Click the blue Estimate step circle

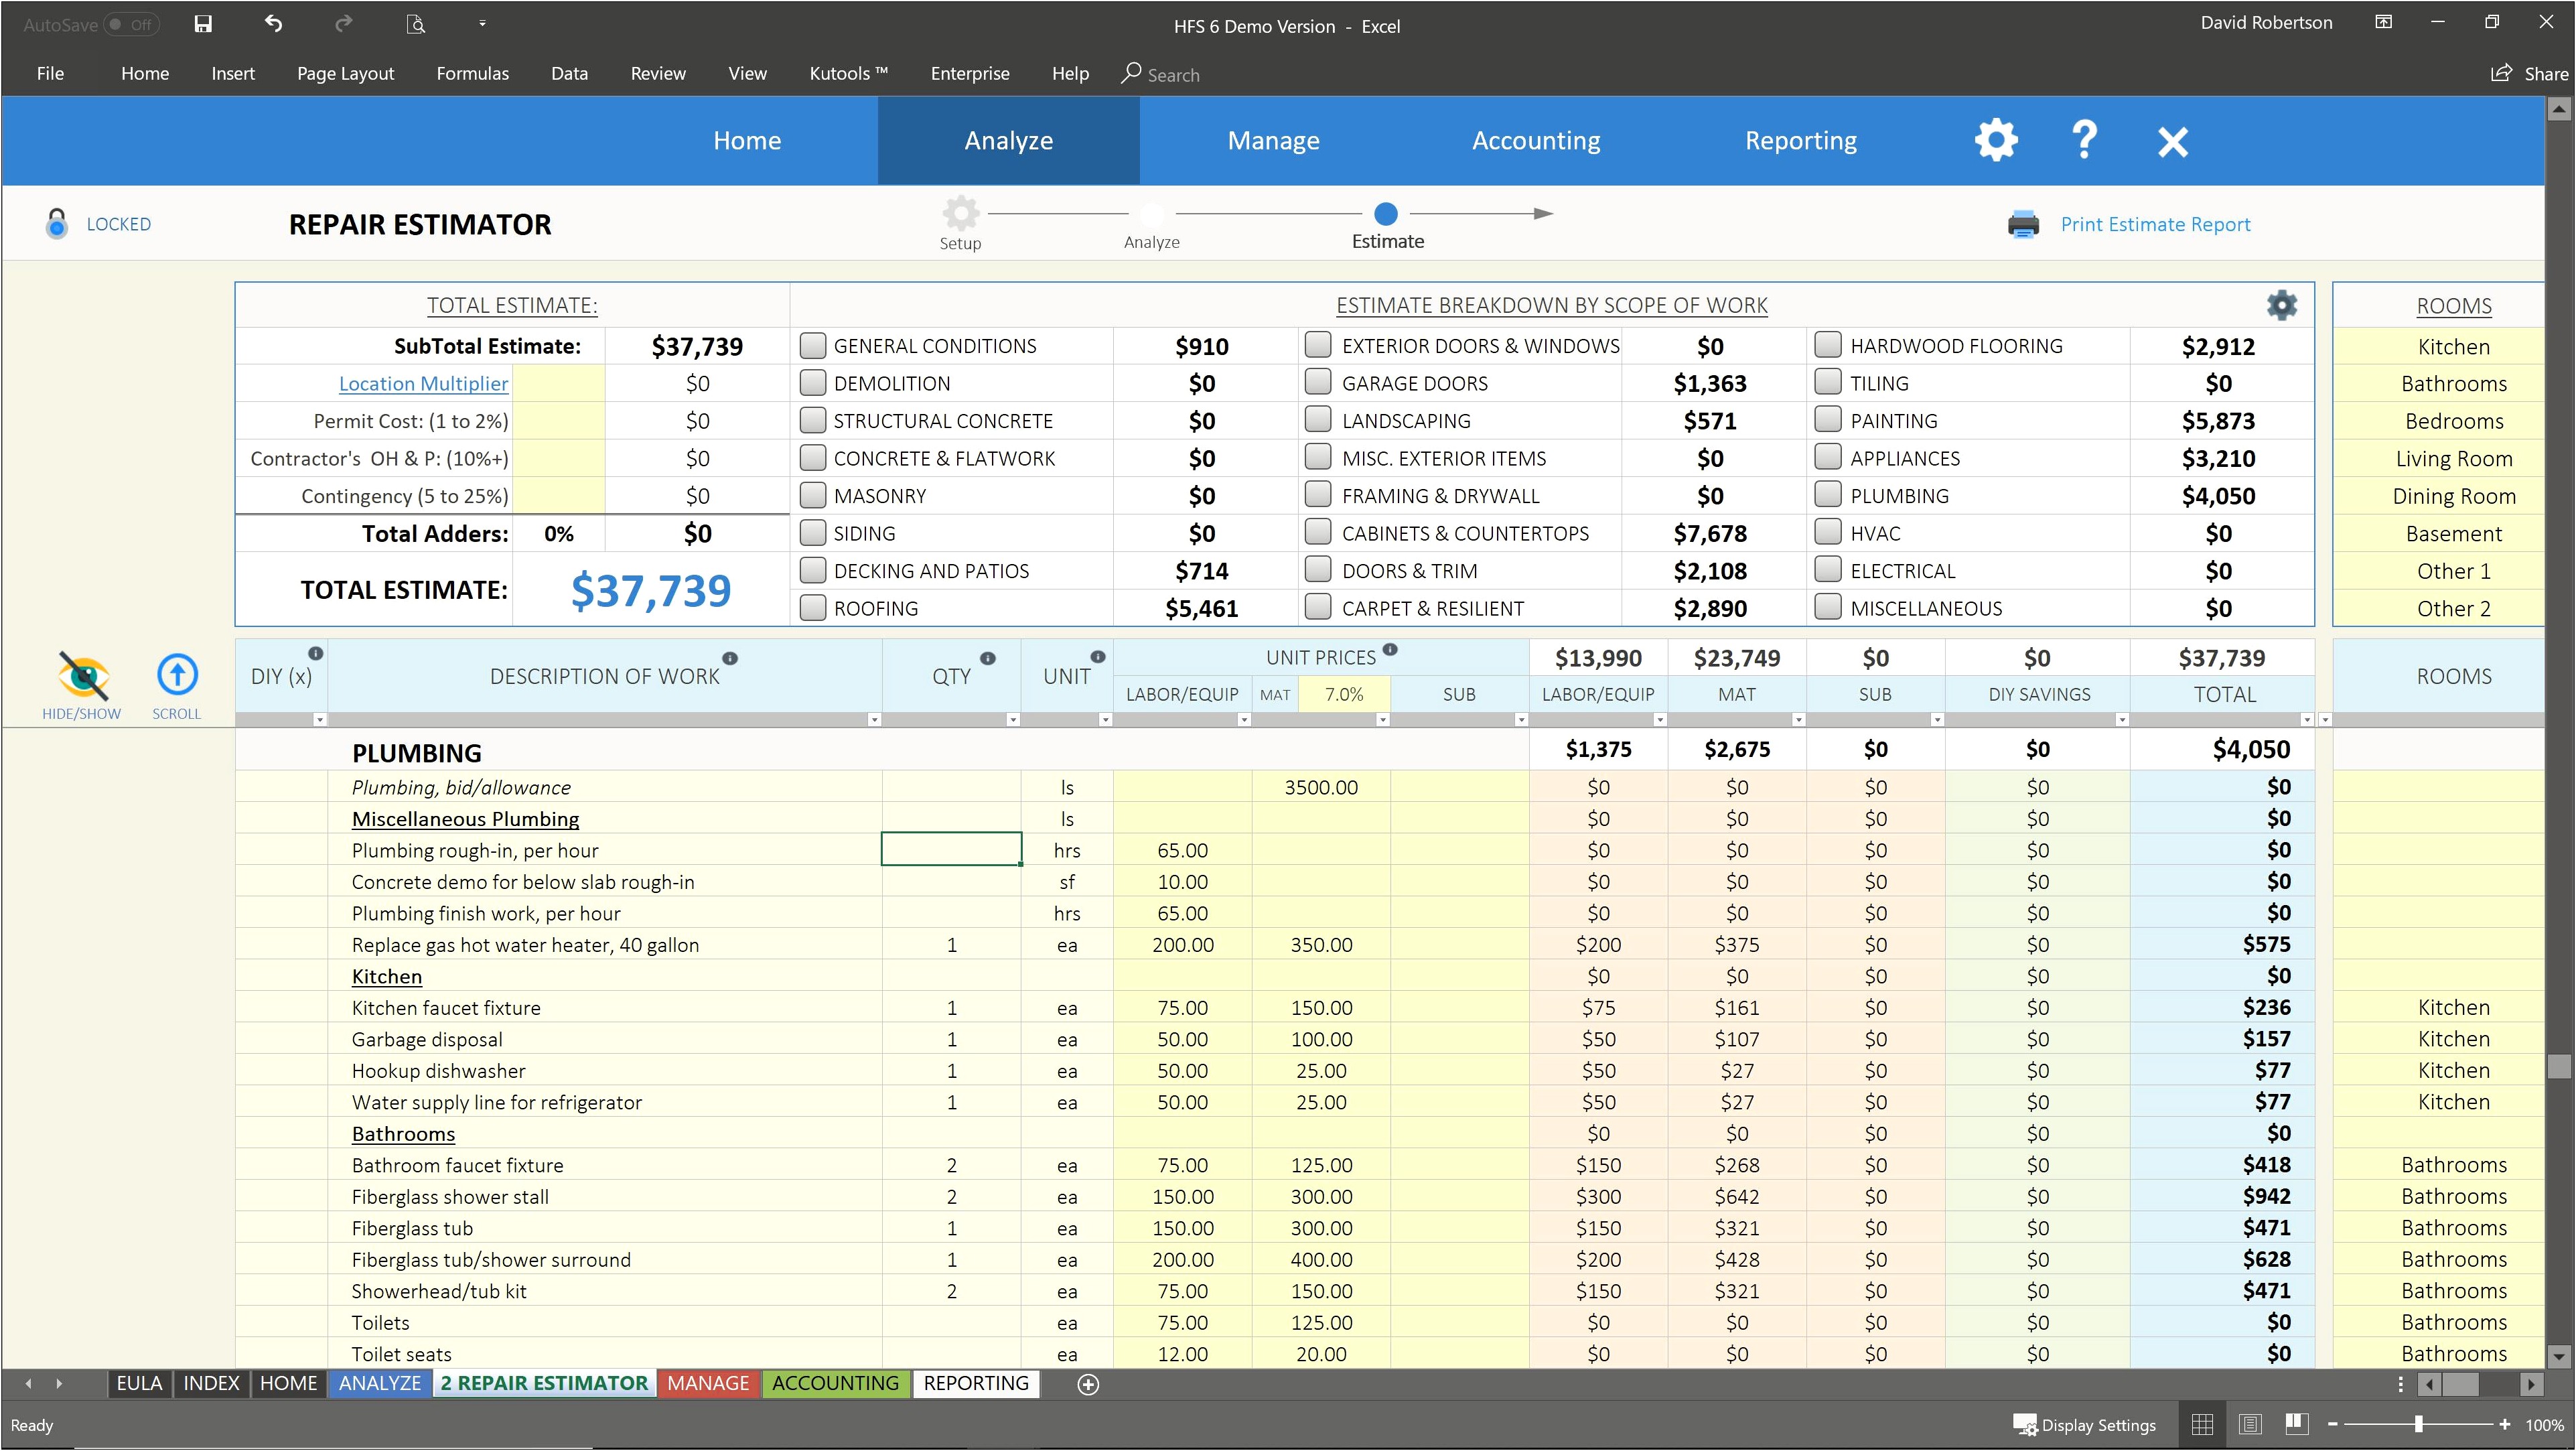coord(1386,213)
